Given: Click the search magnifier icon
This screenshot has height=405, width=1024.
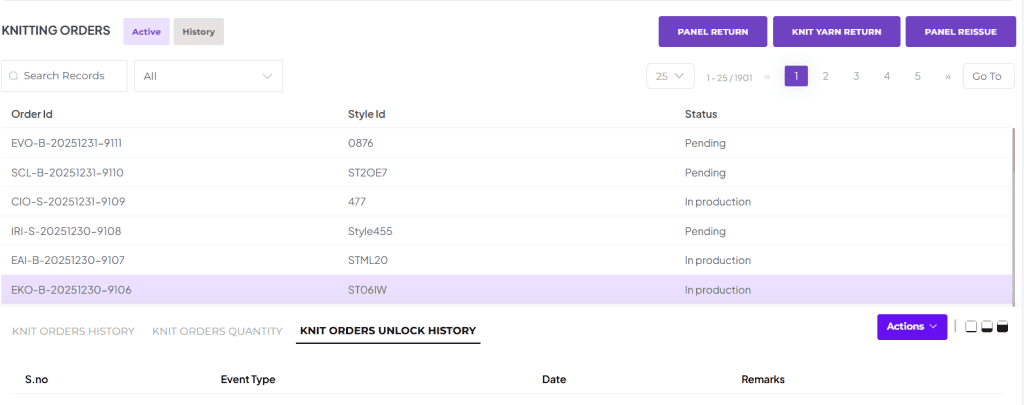Looking at the screenshot, I should [x=14, y=76].
